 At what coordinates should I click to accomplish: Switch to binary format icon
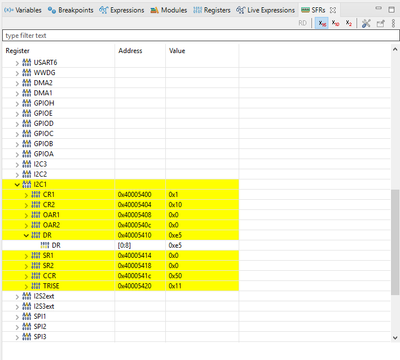click(348, 23)
